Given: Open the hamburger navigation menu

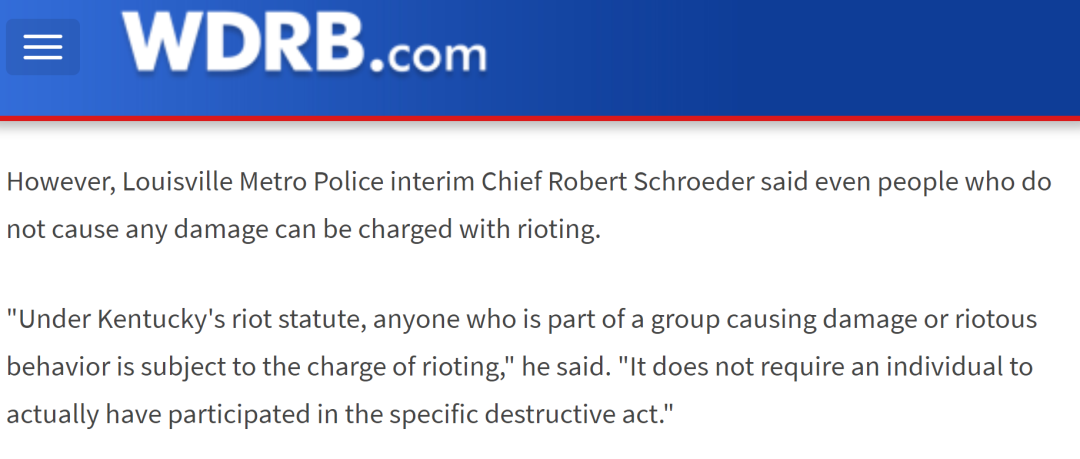Looking at the screenshot, I should (x=43, y=47).
